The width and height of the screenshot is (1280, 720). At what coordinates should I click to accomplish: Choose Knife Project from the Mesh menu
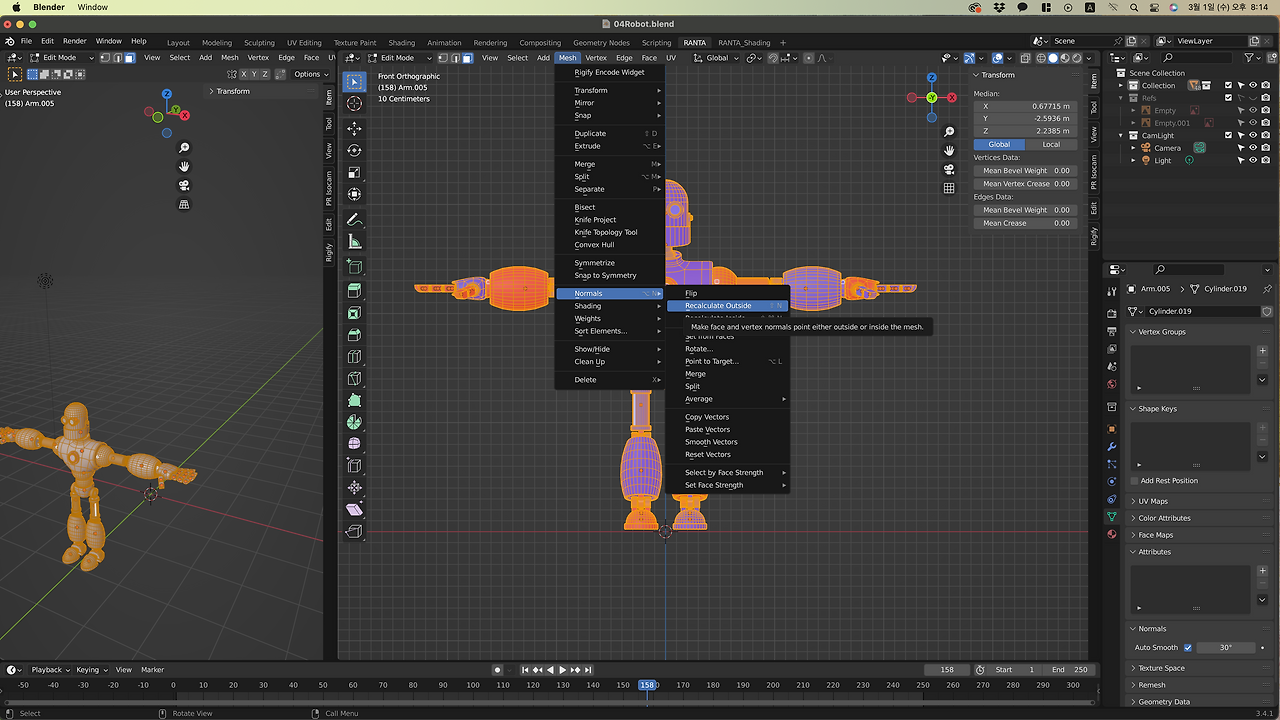595,220
